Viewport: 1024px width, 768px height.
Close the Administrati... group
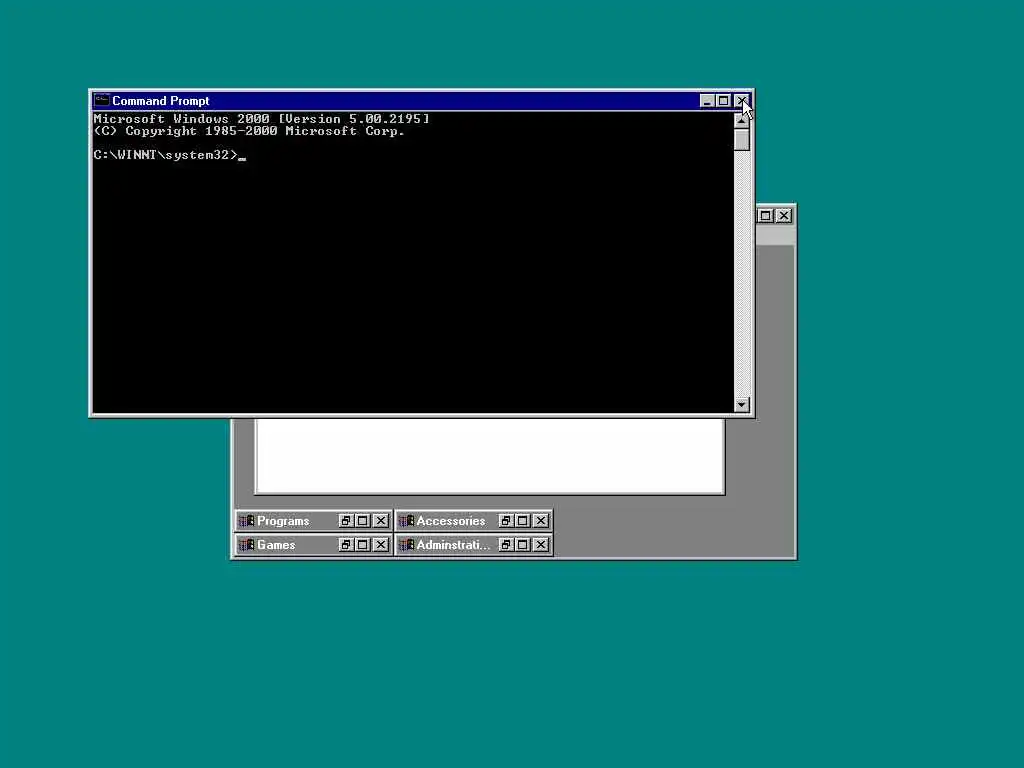pos(541,545)
